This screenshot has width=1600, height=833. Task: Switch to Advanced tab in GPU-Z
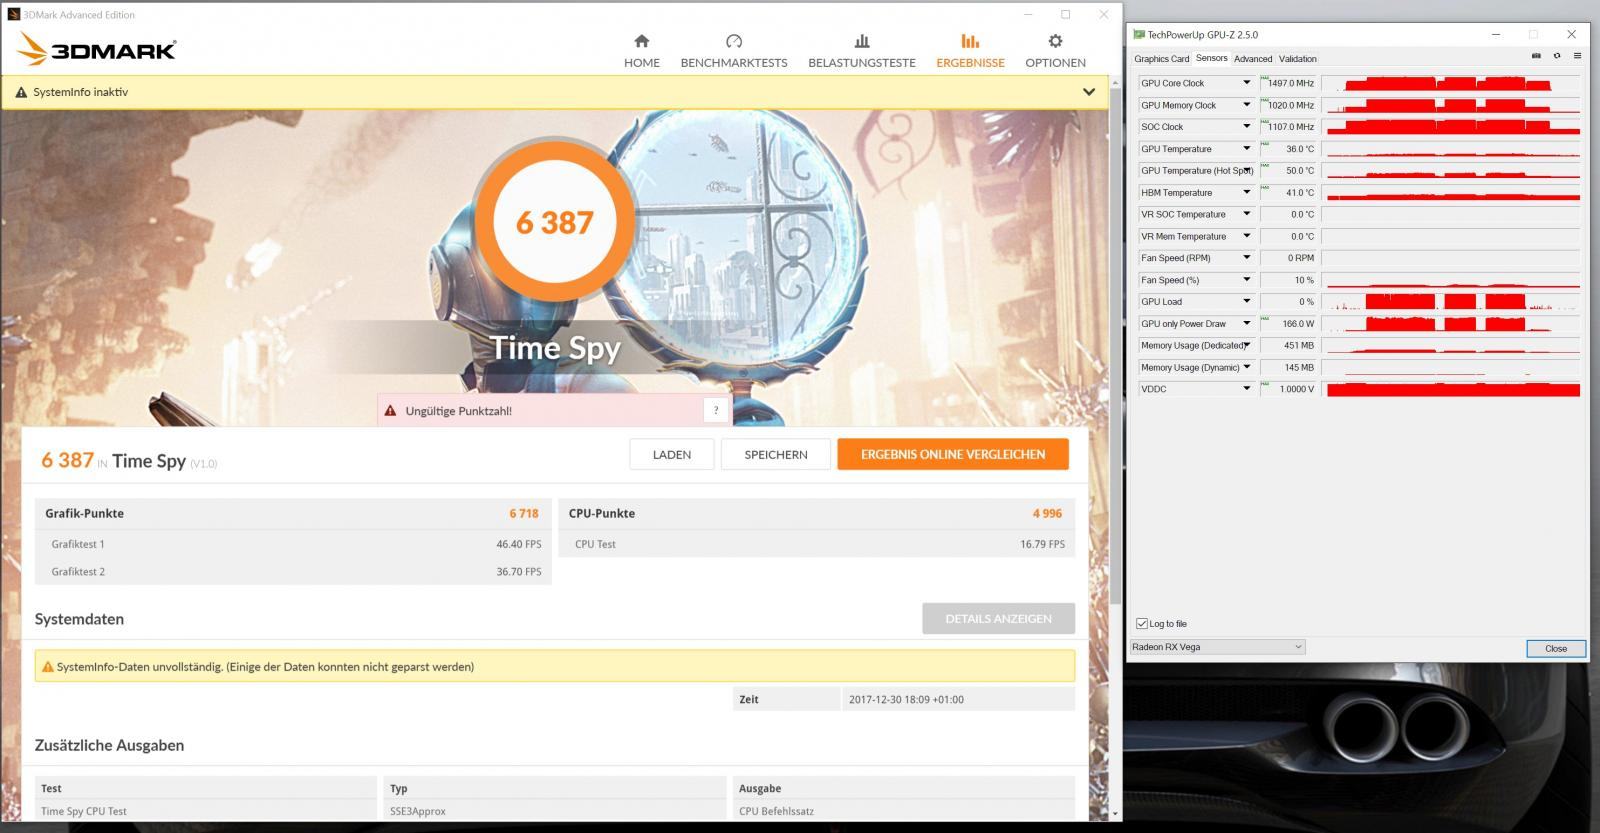1253,59
